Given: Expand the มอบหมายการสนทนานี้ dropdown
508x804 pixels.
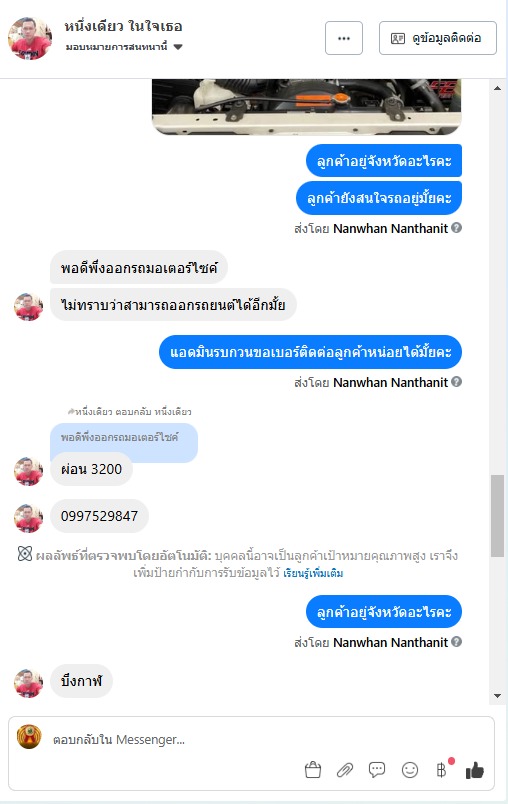Looking at the screenshot, I should click(x=178, y=47).
